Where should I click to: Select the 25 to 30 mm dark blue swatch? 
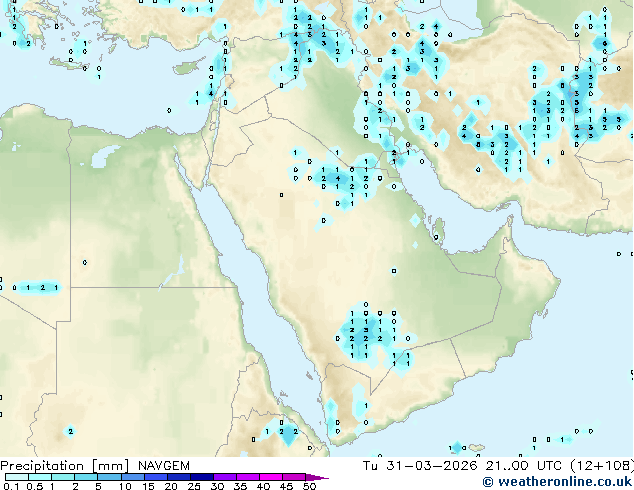click(x=202, y=477)
